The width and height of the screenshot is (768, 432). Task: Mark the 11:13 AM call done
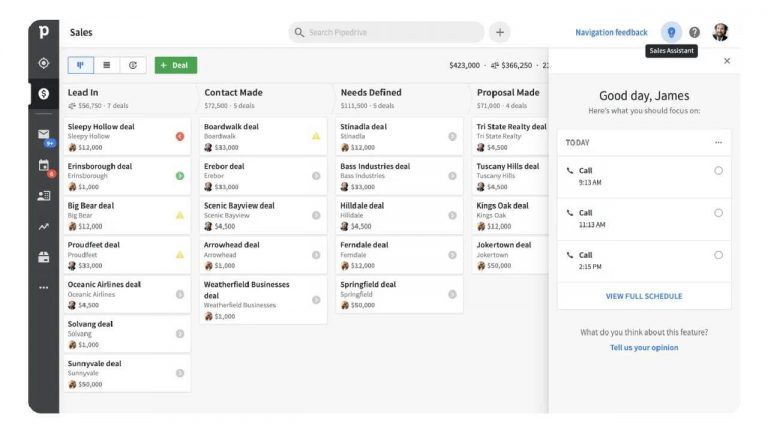[718, 213]
